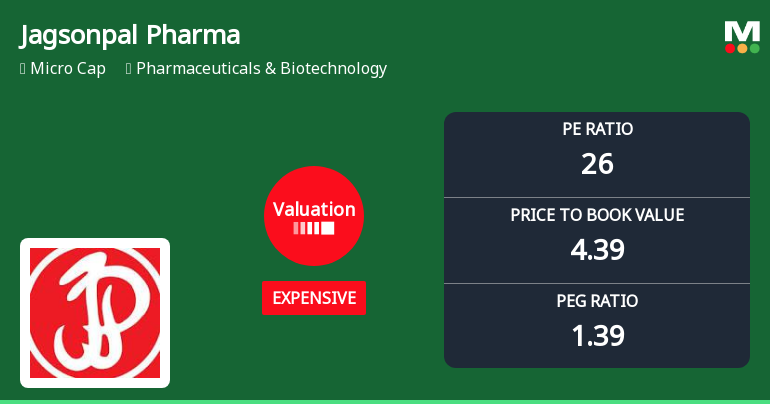Open the Jagsonpal Pharma title

(x=130, y=36)
